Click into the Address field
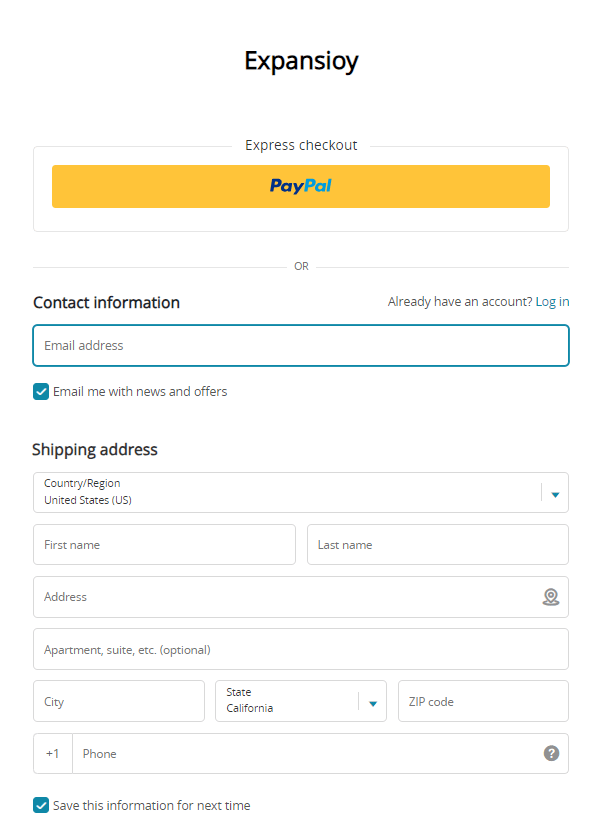 (x=285, y=597)
